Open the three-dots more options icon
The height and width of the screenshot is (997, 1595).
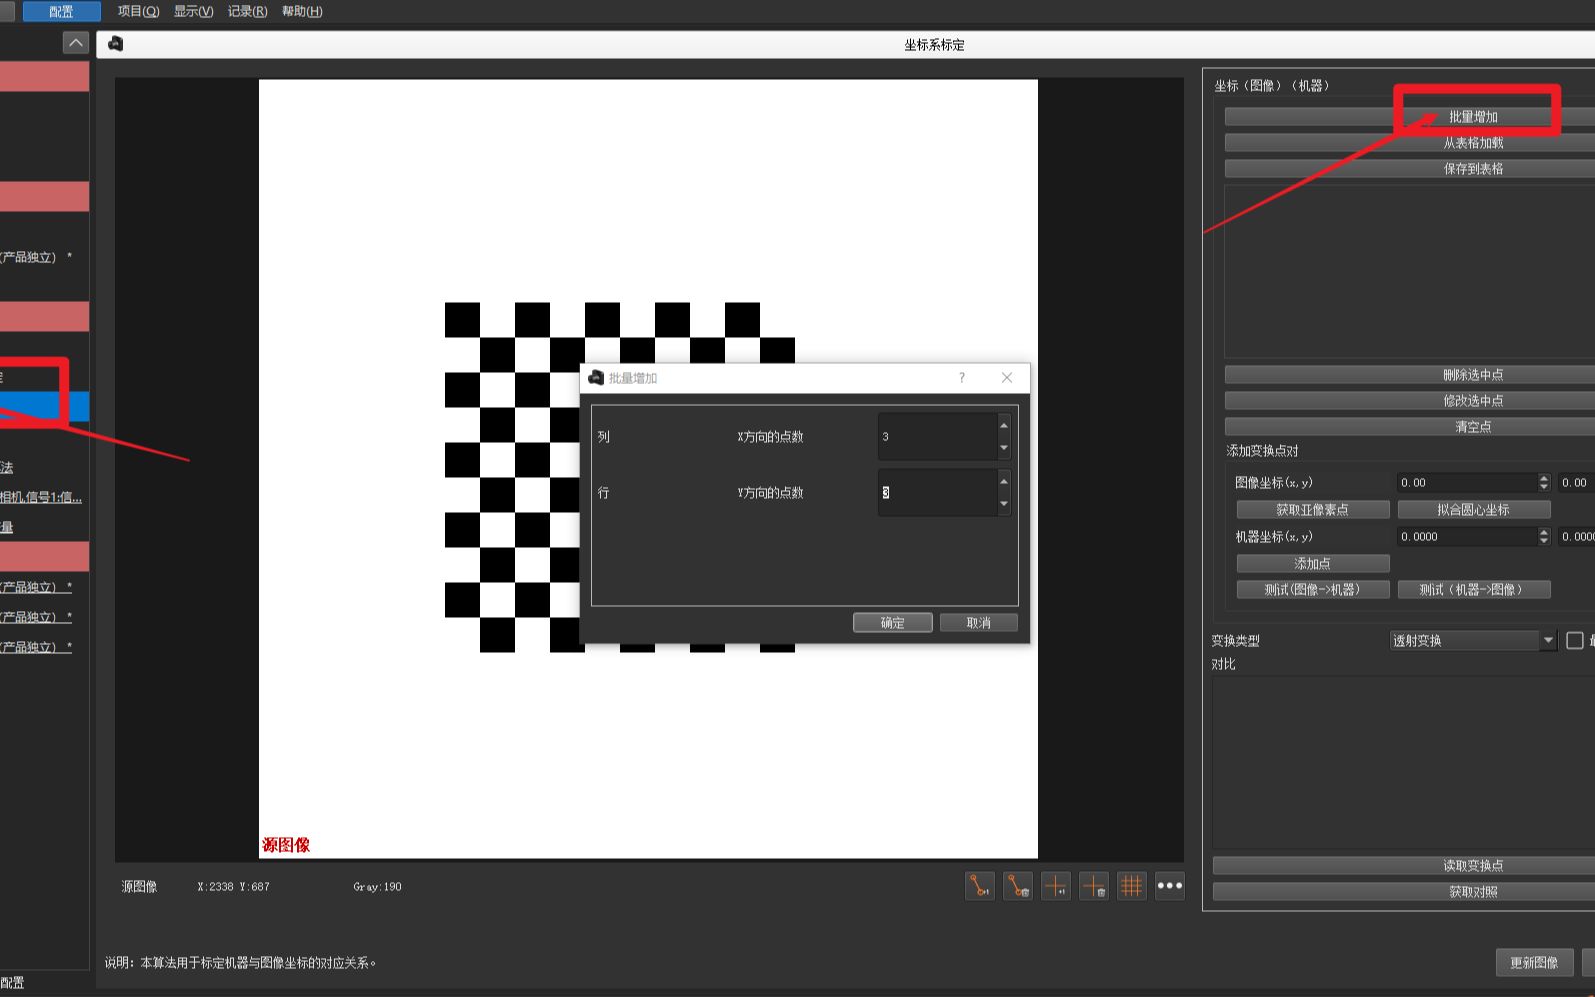click(1170, 886)
